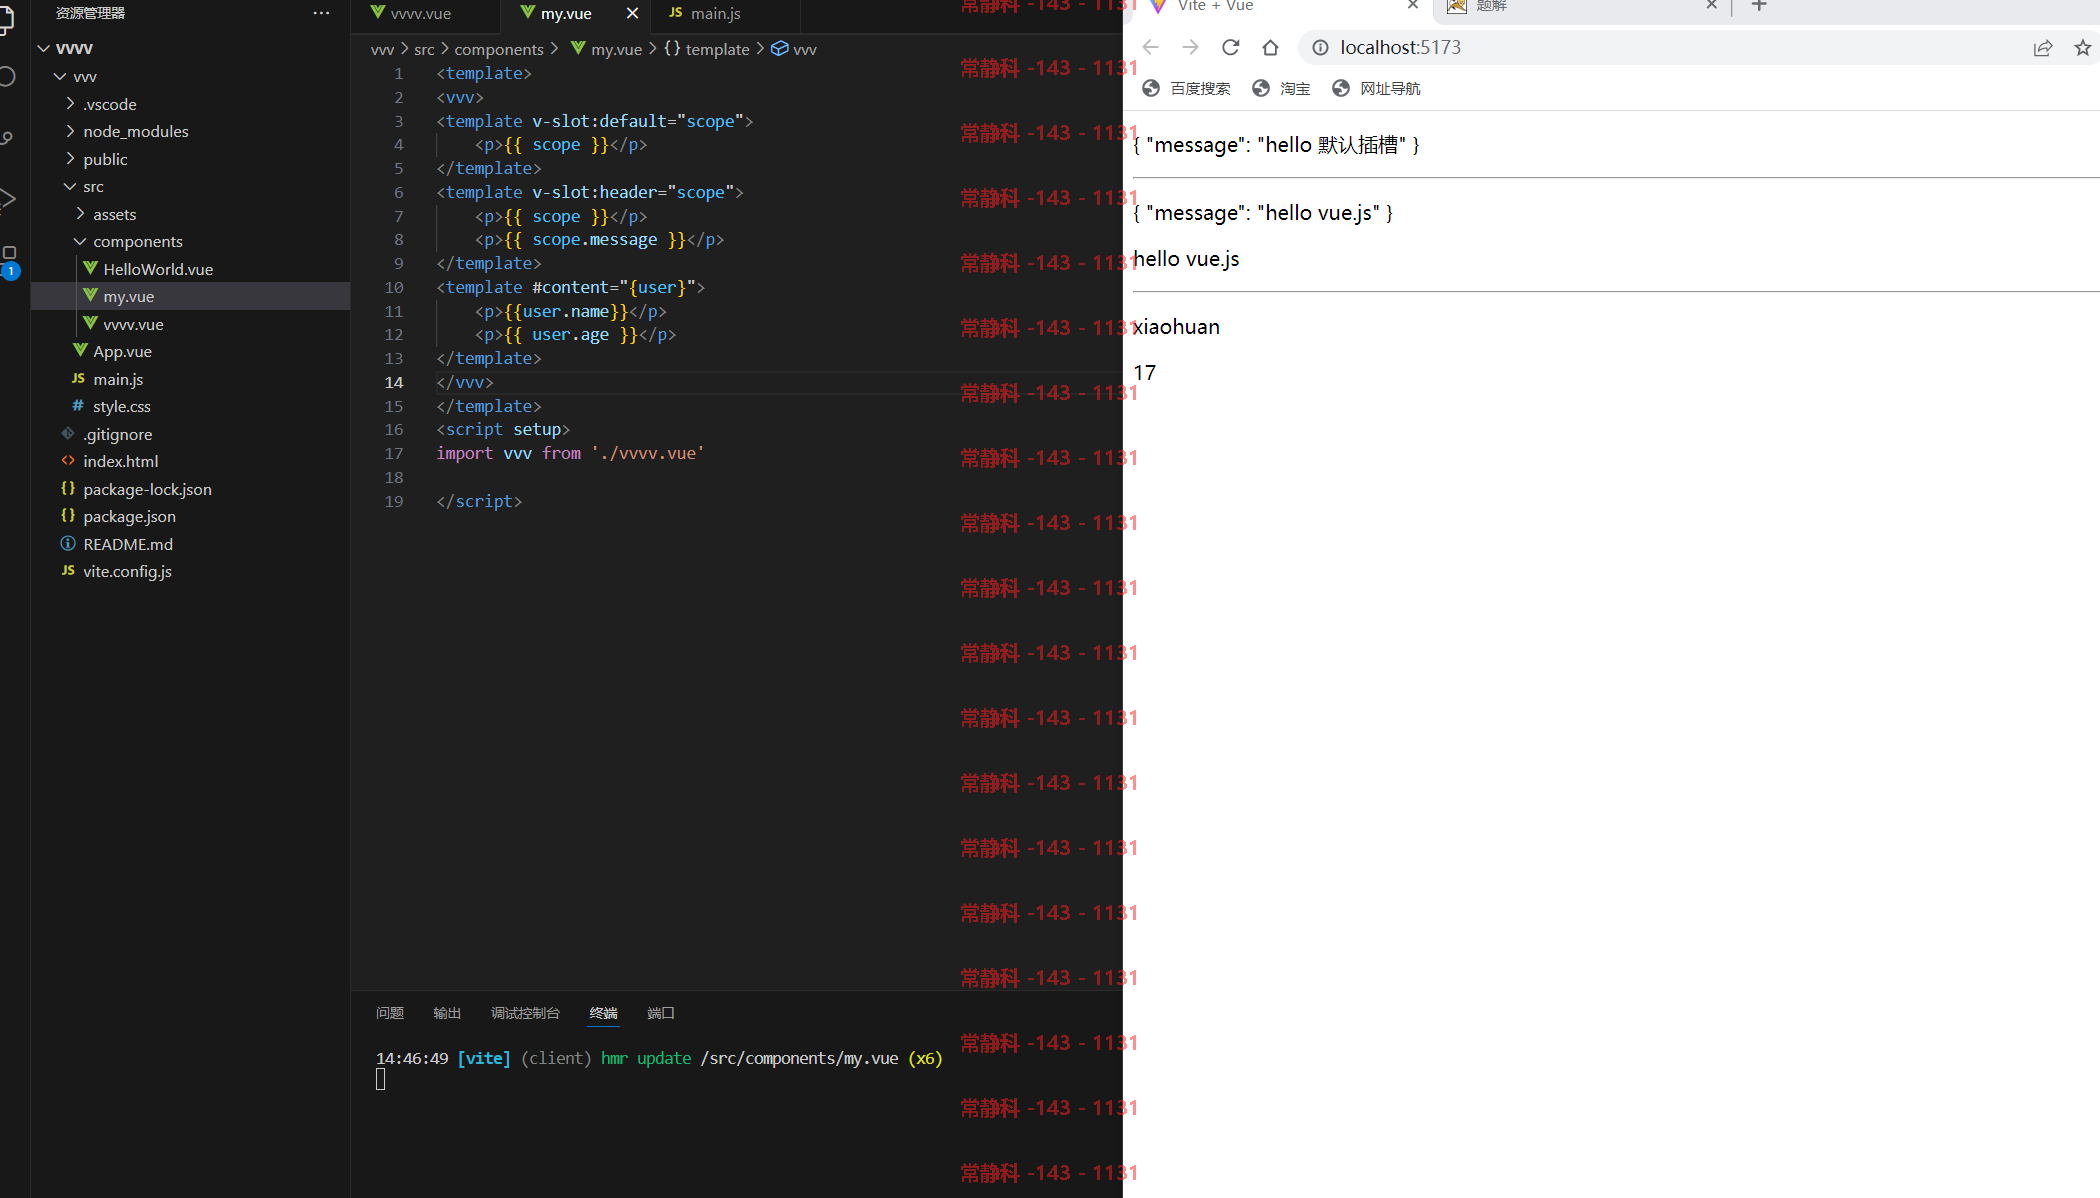Click braces icon beside package.json

[x=68, y=515]
